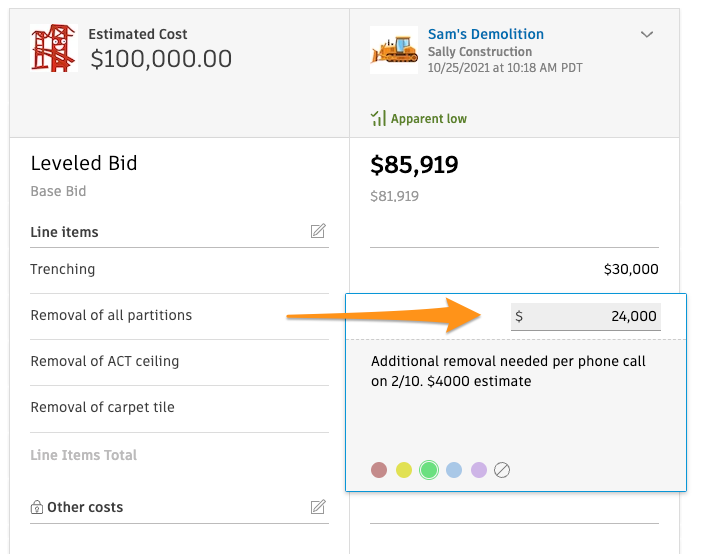Pick the light blue color swatch
Screen dimensions: 718x554
point(454,470)
